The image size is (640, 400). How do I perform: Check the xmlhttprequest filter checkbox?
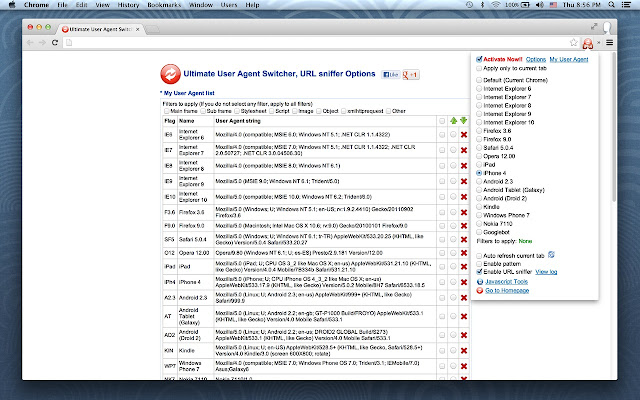[x=344, y=111]
